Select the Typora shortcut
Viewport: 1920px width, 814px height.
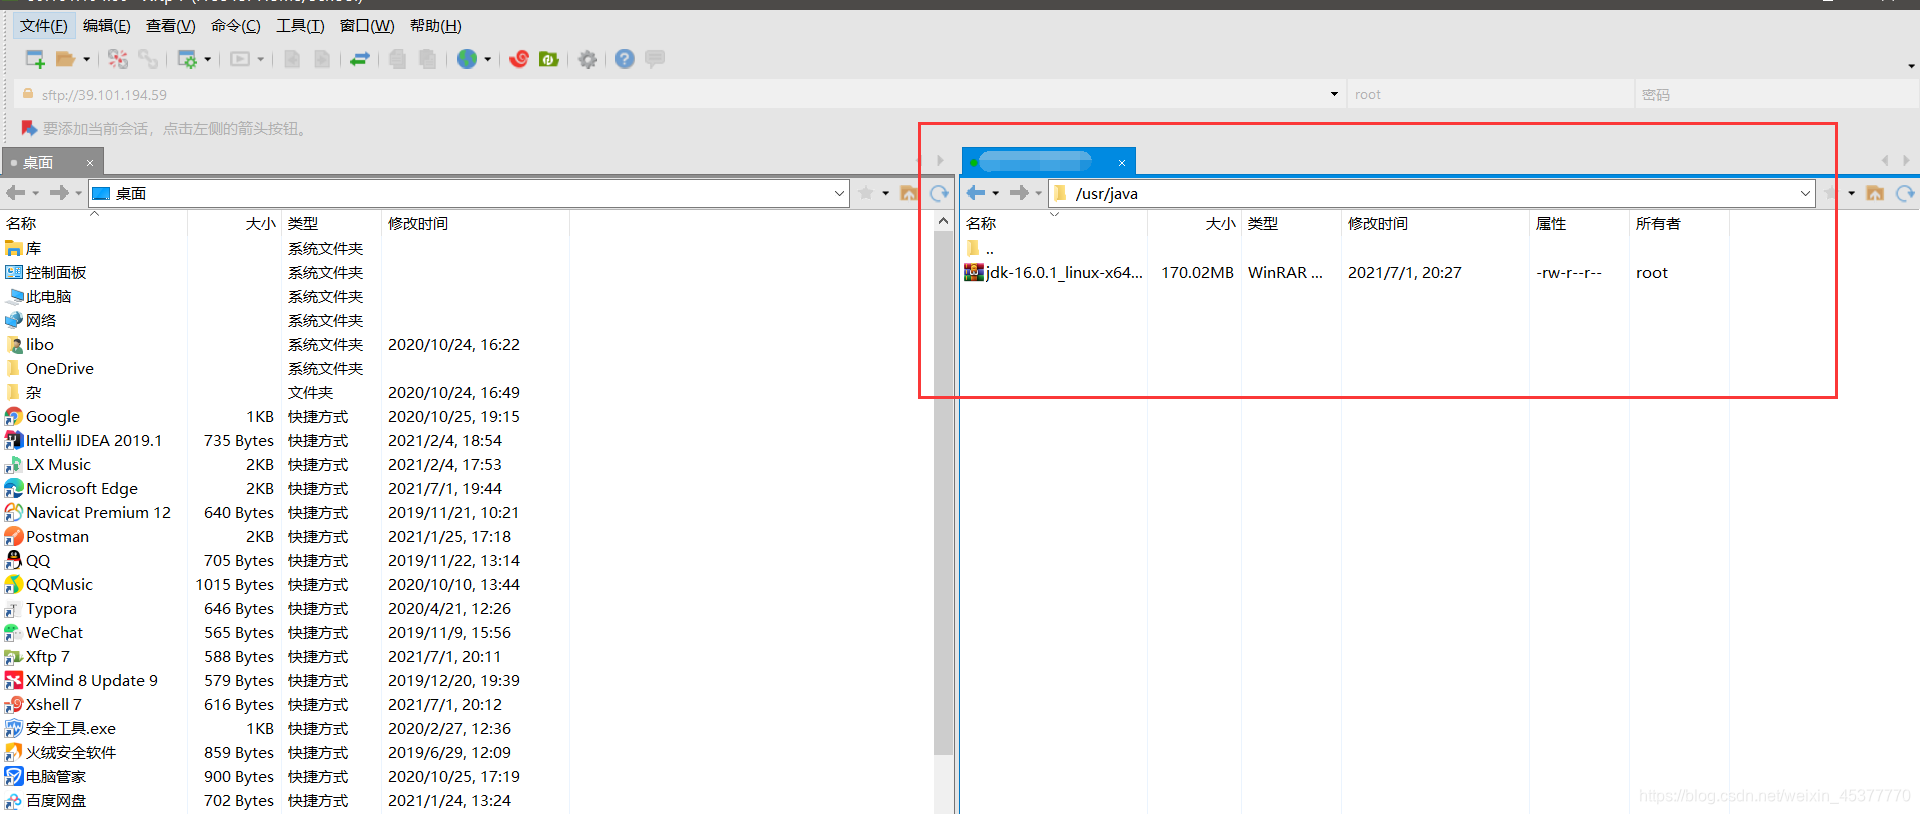tap(41, 608)
